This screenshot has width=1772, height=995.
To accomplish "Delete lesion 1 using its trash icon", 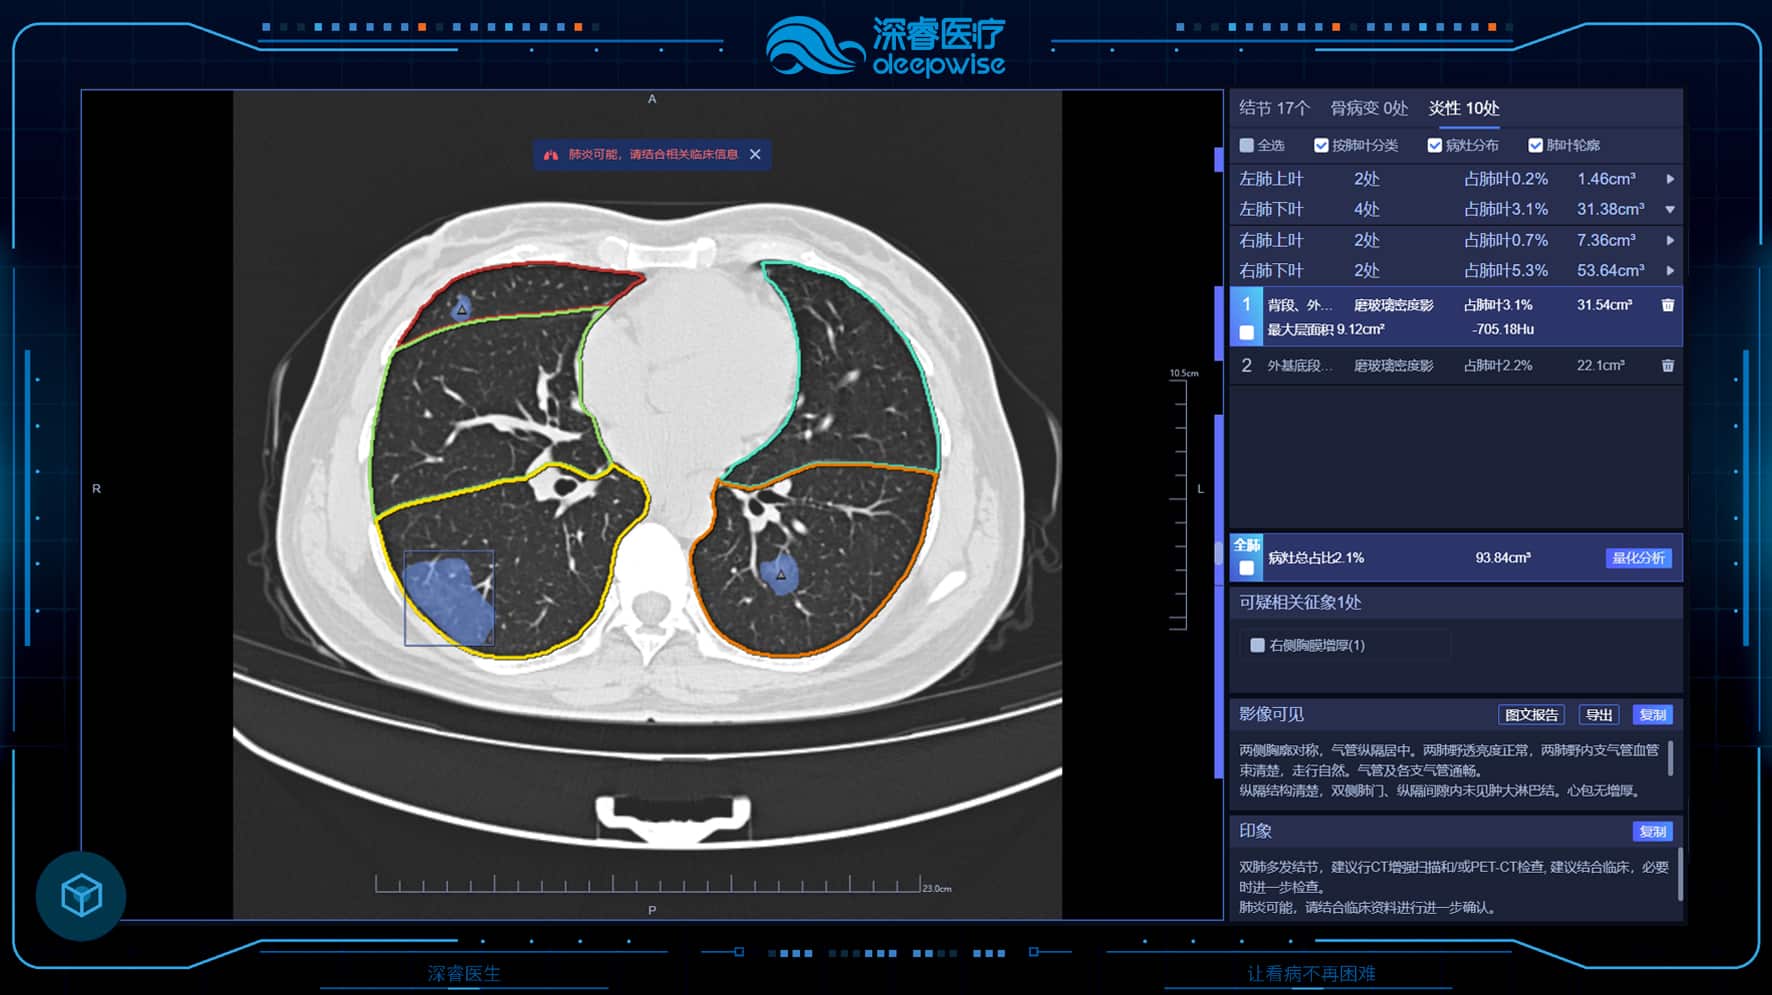I will [x=1666, y=307].
